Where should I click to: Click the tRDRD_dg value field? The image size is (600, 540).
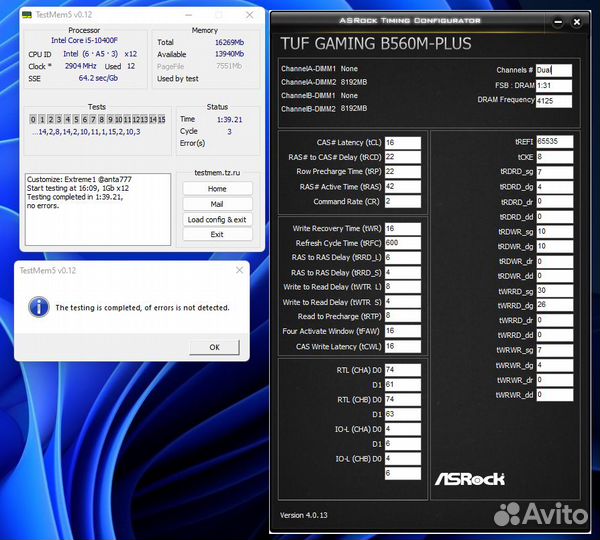554,187
